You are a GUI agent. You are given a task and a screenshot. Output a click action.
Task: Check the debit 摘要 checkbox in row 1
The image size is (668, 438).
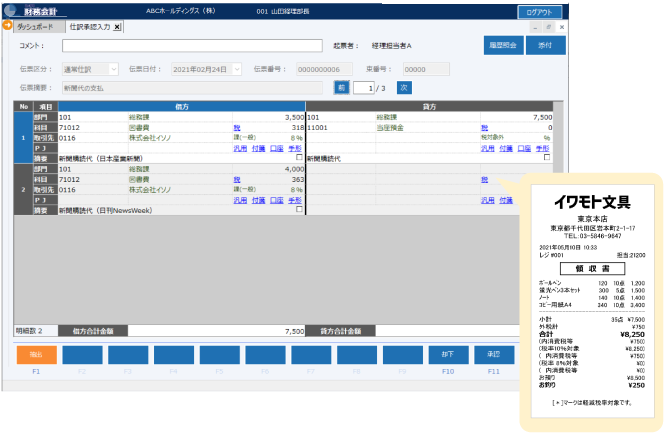click(x=298, y=157)
